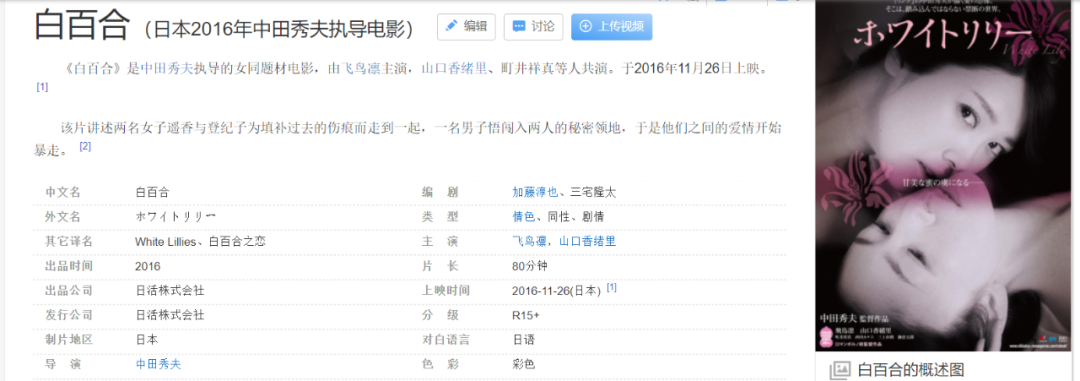Click the 编辑 edit button
The height and width of the screenshot is (381, 1080).
pyautogui.click(x=466, y=27)
